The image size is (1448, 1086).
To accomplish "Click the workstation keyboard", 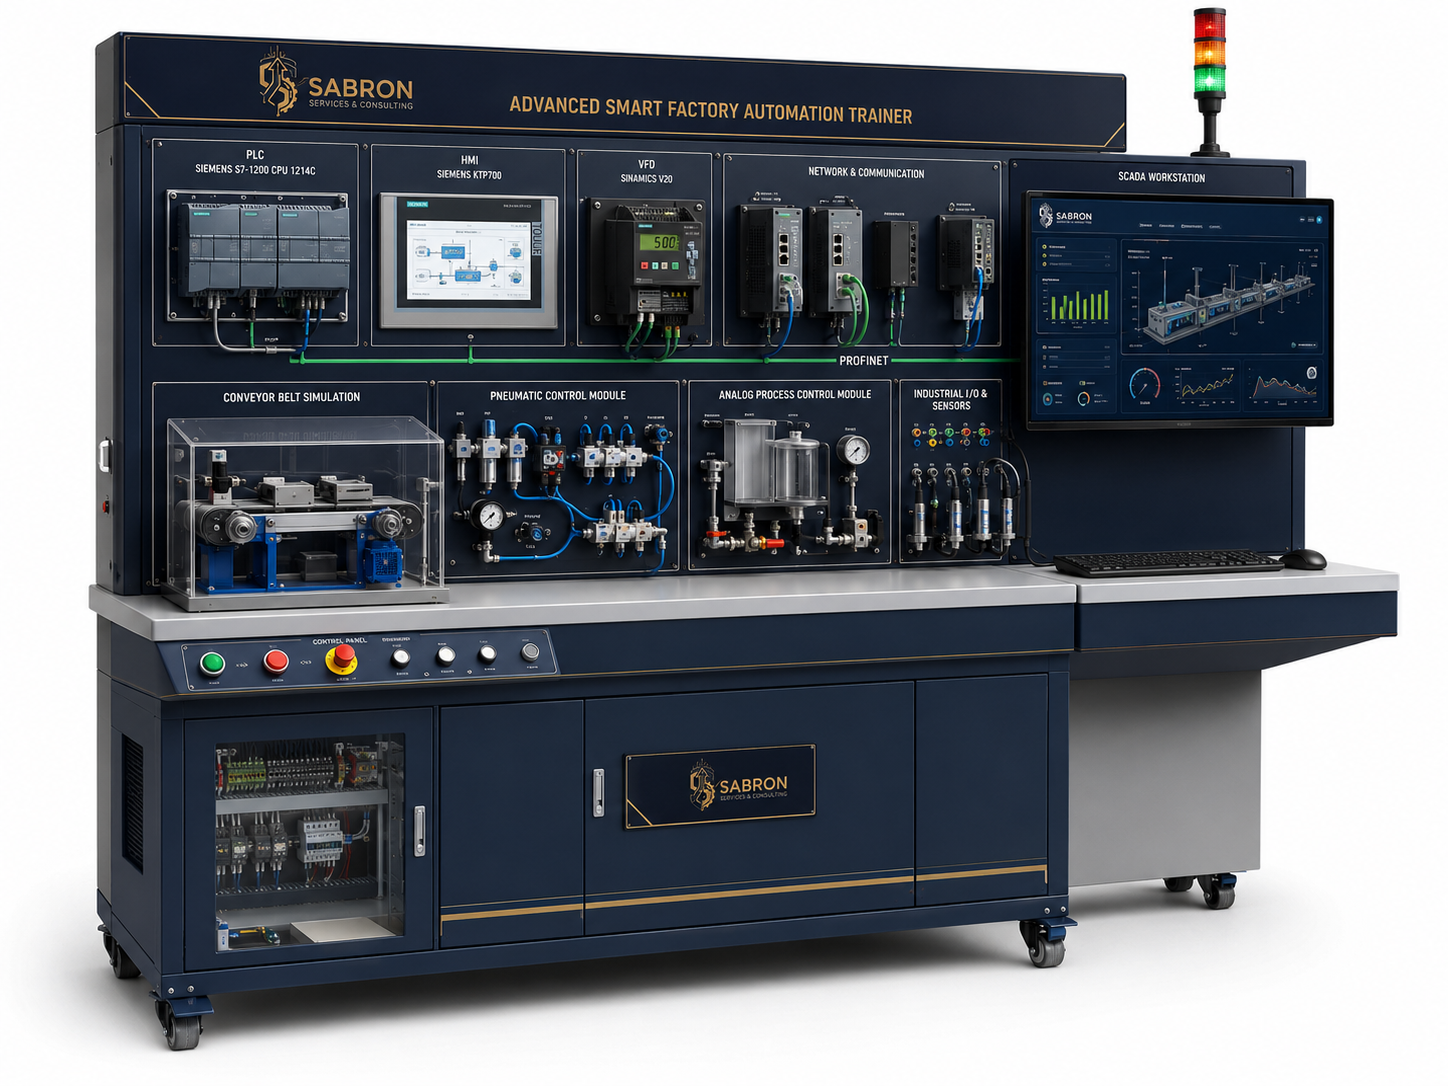I will tap(1167, 563).
